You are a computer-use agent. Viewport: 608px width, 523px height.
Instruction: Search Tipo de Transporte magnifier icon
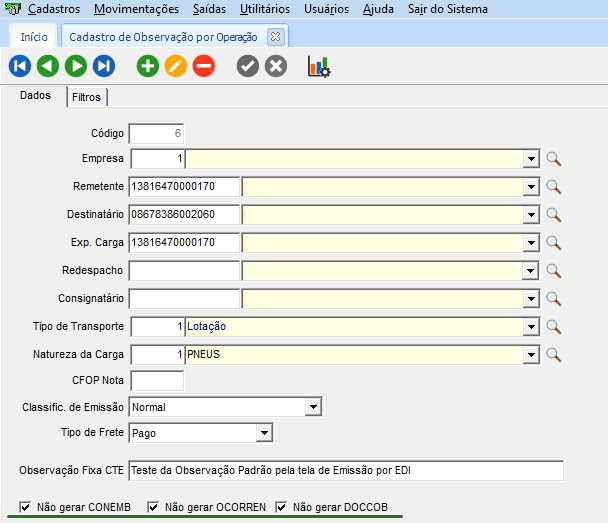[554, 327]
